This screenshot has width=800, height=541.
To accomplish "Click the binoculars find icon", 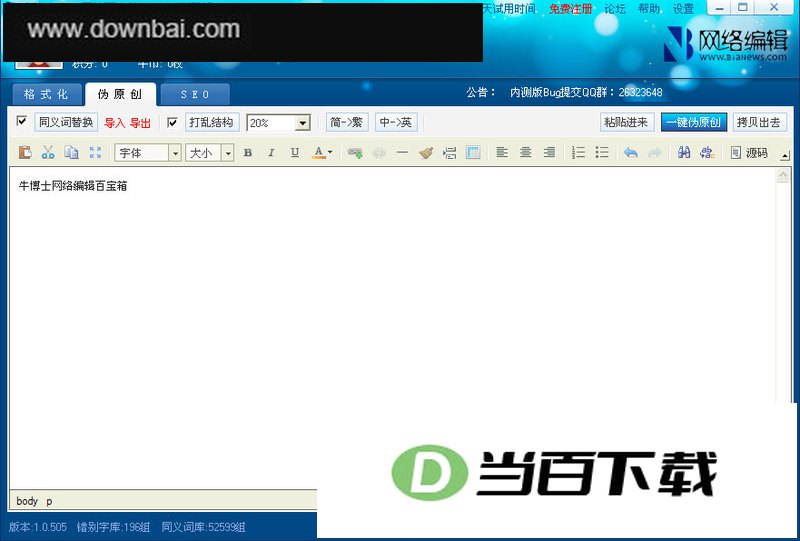I will click(684, 153).
